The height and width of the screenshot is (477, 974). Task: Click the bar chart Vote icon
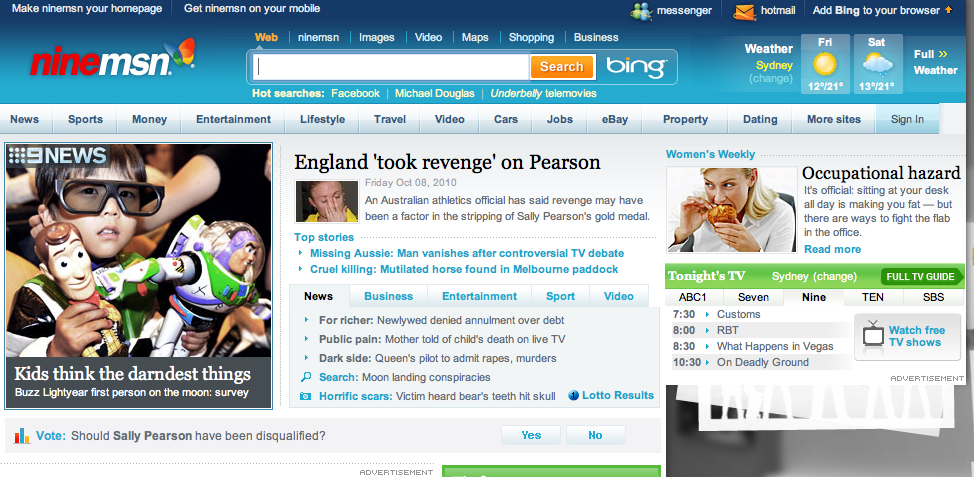point(22,435)
